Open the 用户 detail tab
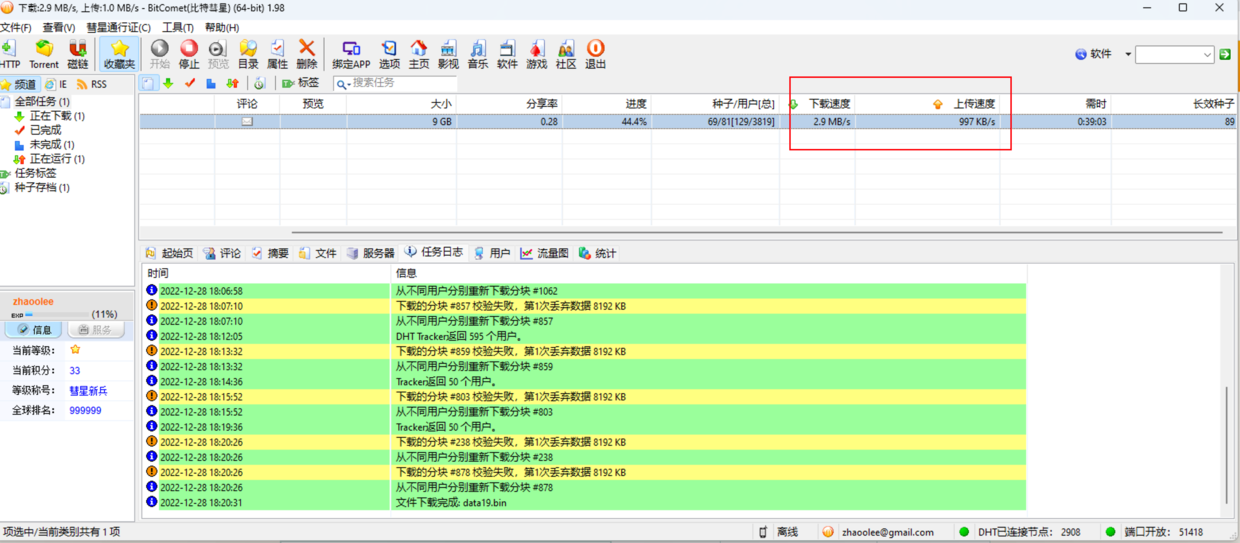The image size is (1240, 543). [492, 253]
